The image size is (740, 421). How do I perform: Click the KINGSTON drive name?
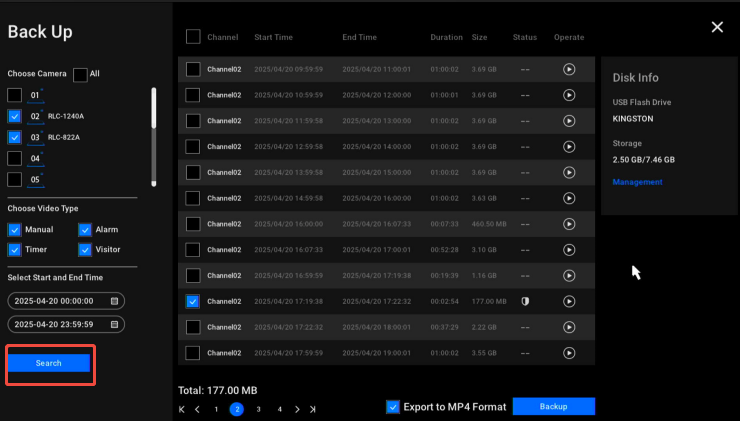[633, 119]
